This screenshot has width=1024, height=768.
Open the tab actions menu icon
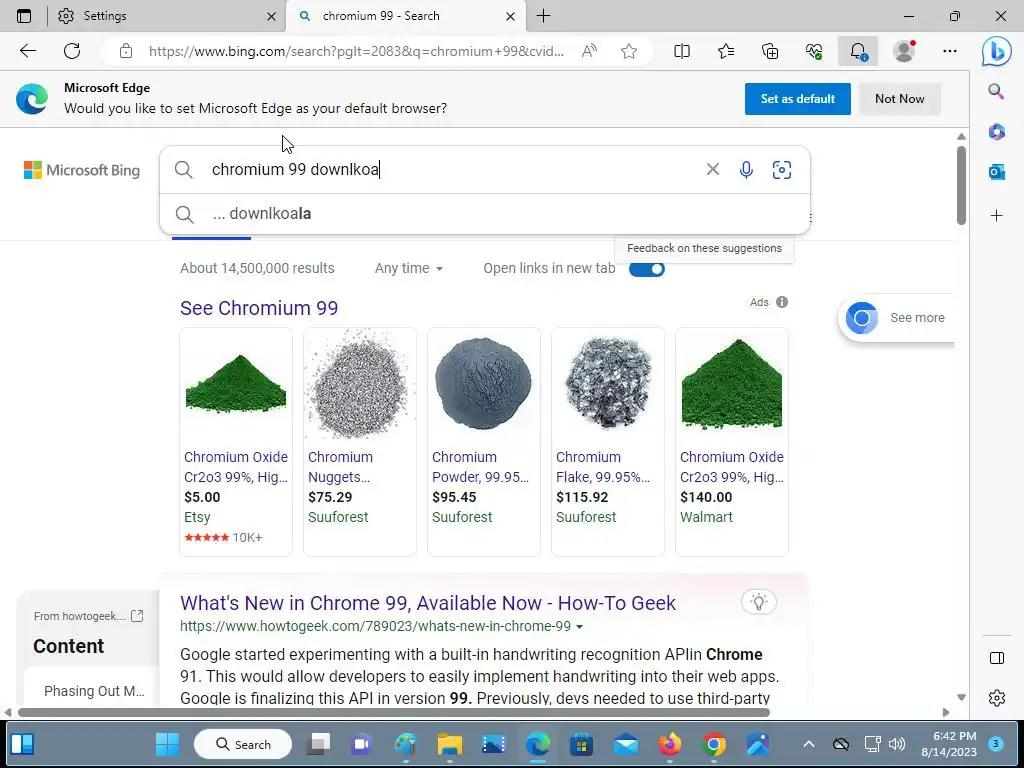point(24,16)
